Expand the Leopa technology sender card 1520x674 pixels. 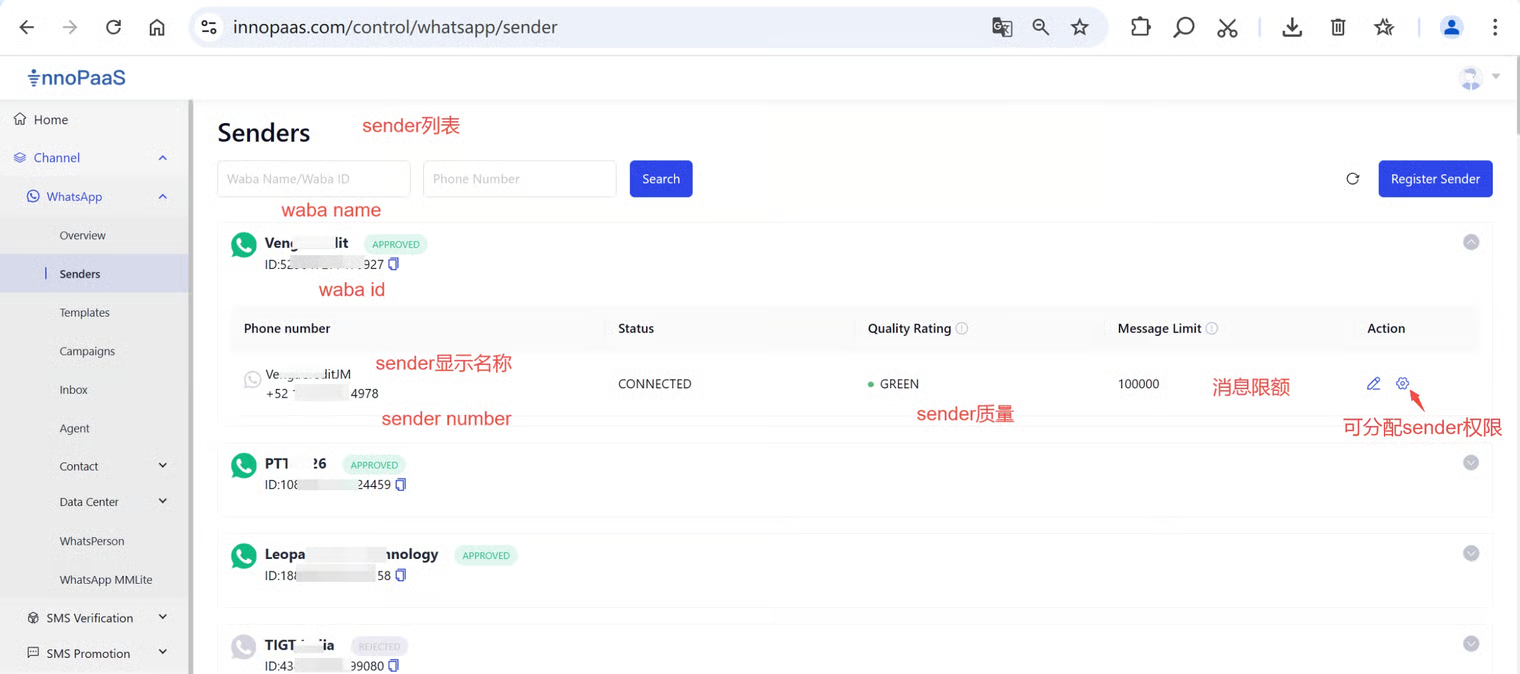[1470, 554]
